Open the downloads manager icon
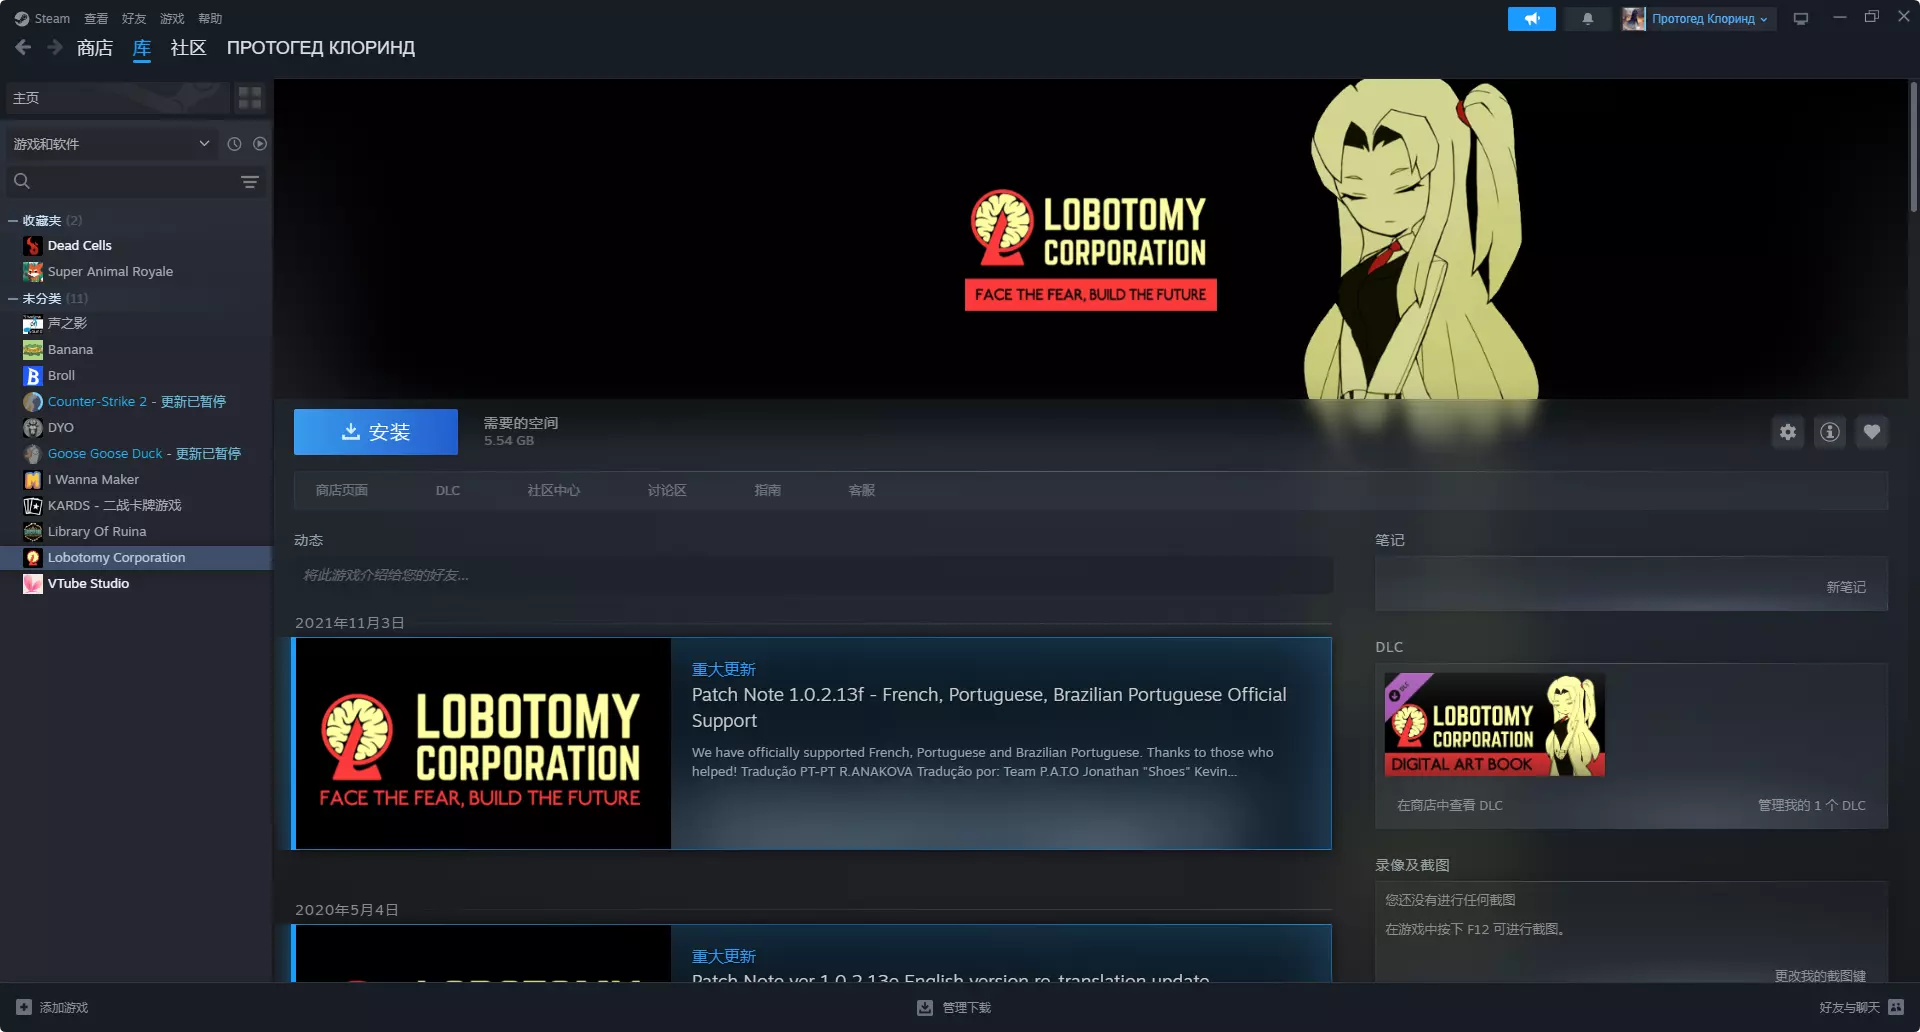1920x1032 pixels. pos(925,1007)
